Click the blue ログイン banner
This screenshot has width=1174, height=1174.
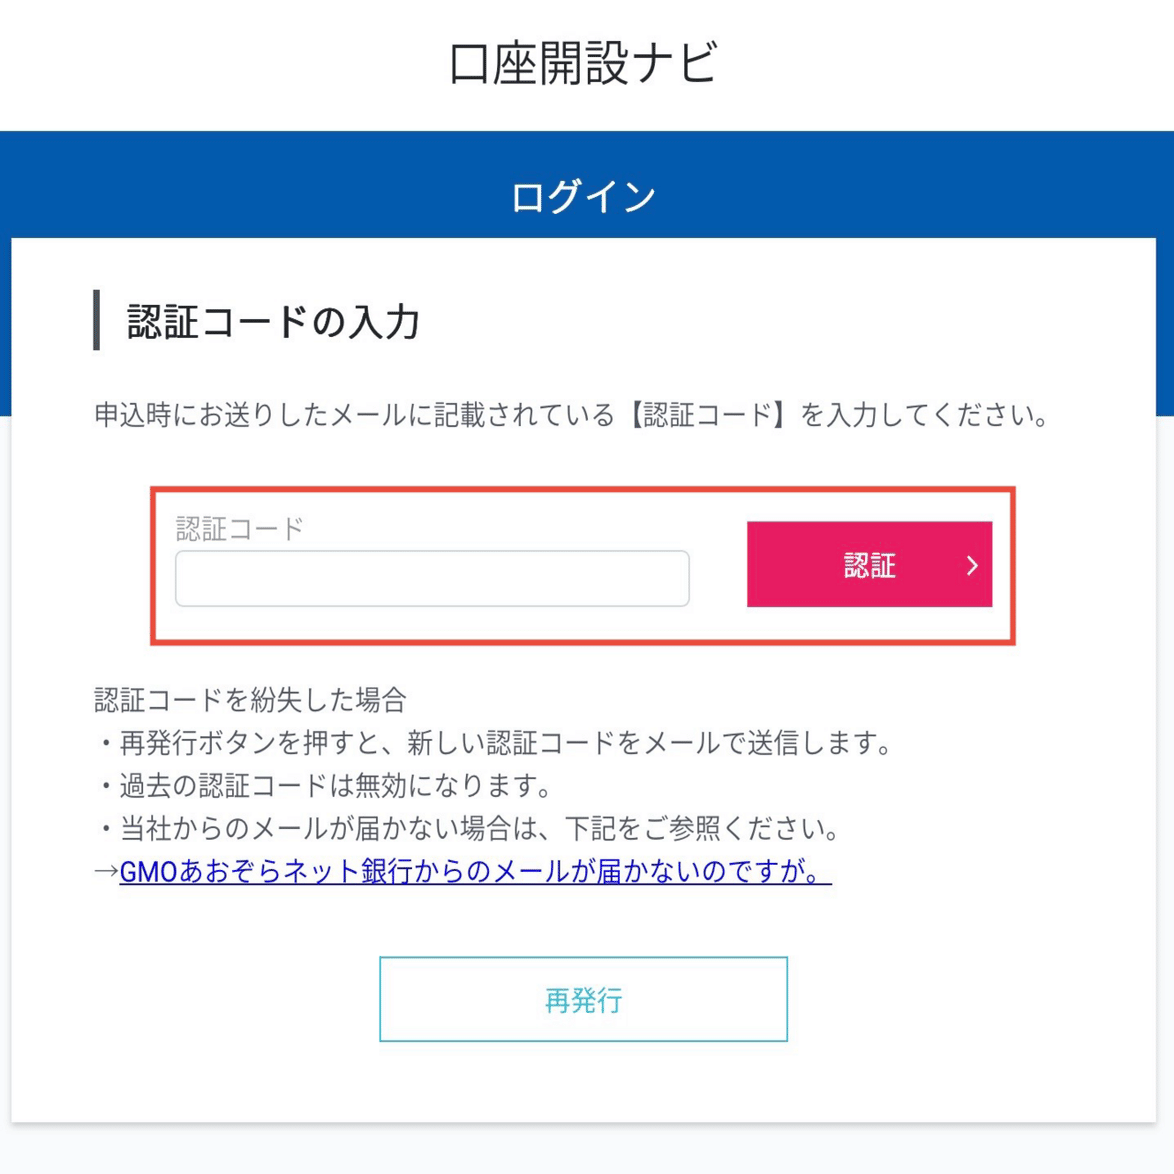tap(586, 194)
